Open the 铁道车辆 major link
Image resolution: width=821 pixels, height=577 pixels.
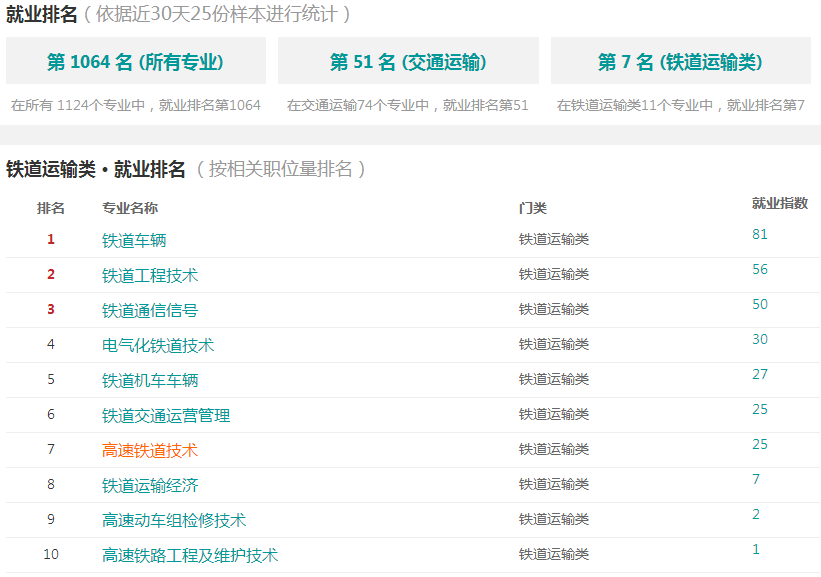coord(134,240)
